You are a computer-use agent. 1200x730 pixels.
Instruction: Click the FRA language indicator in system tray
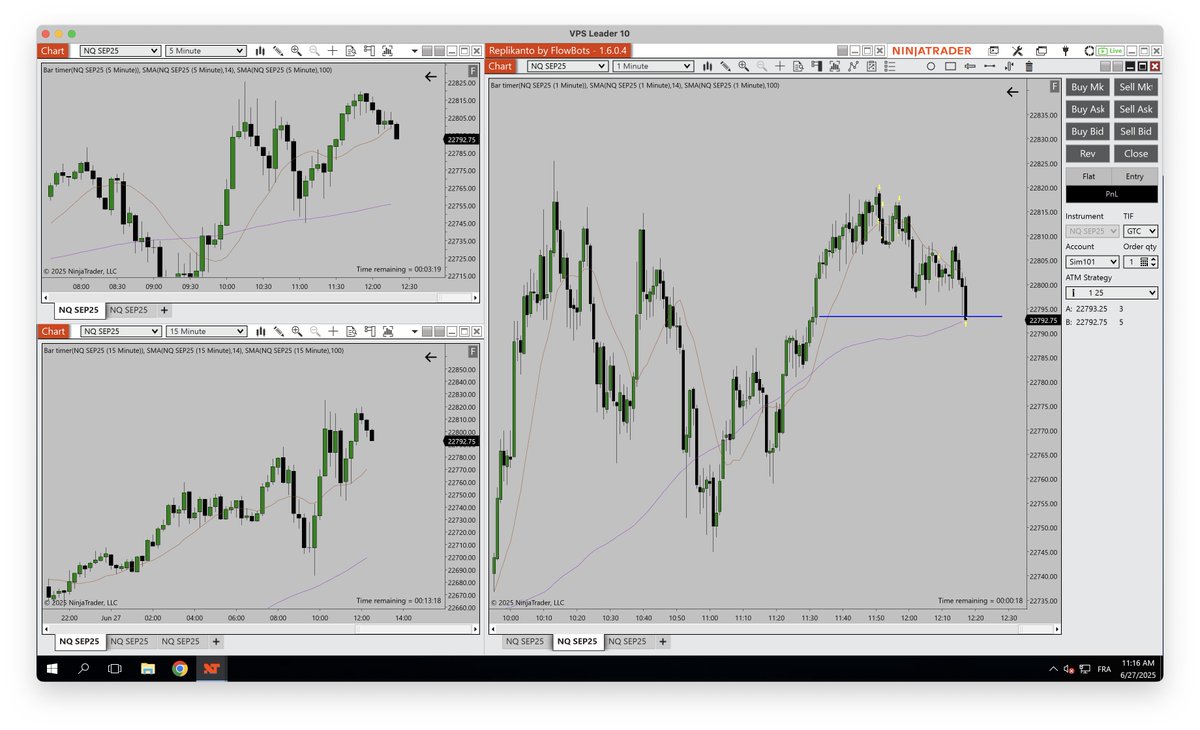[x=1104, y=668]
